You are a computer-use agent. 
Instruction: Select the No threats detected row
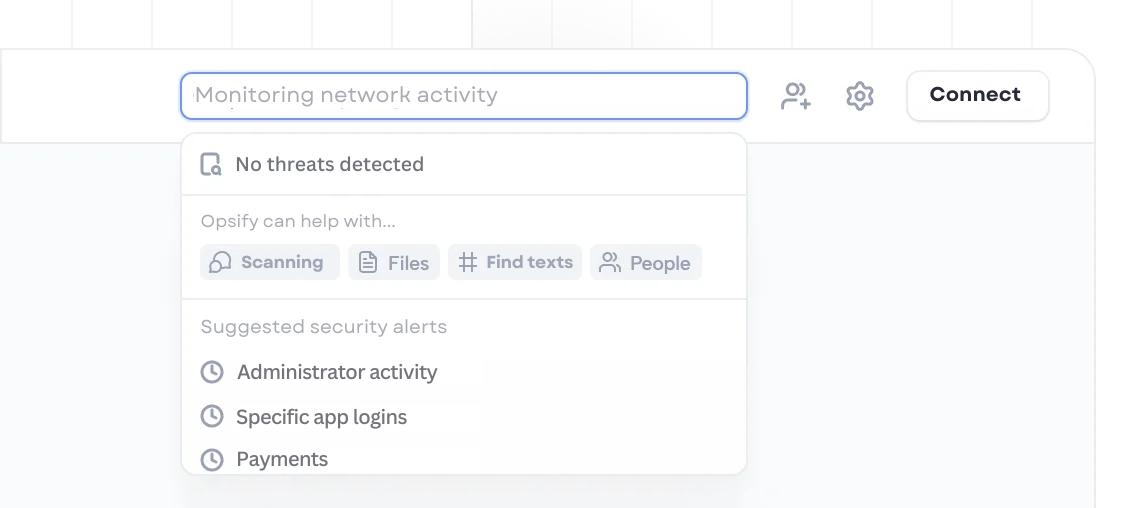463,165
